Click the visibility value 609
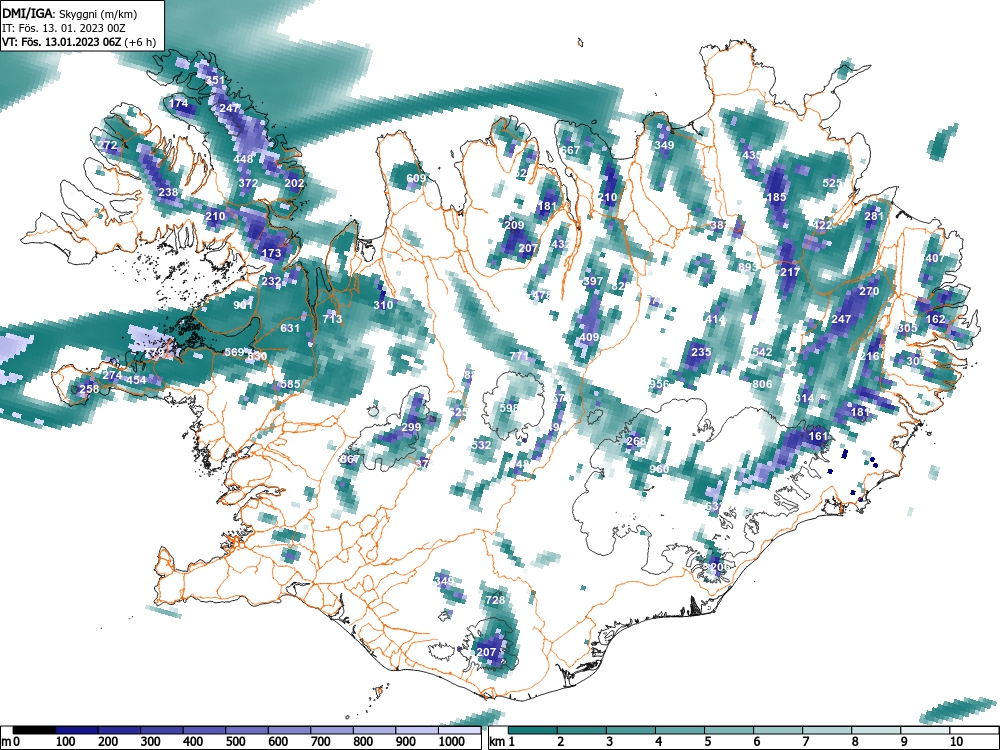The height and width of the screenshot is (750, 1000). coord(416,178)
